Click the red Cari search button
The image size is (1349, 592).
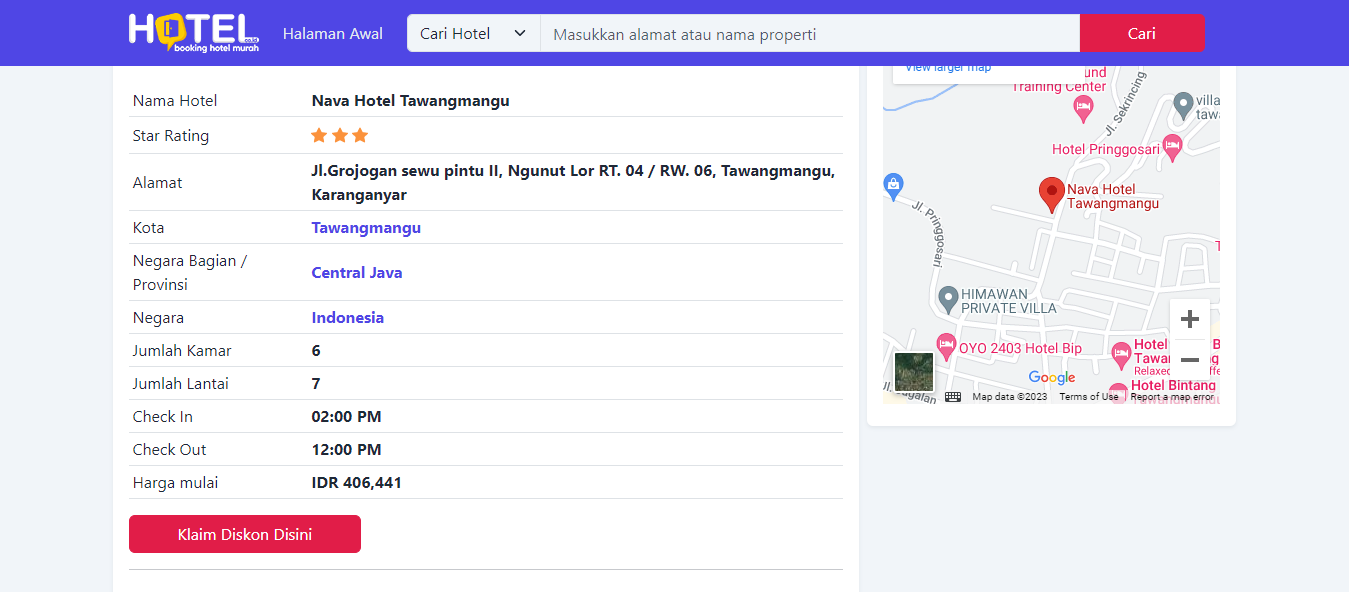1142,33
